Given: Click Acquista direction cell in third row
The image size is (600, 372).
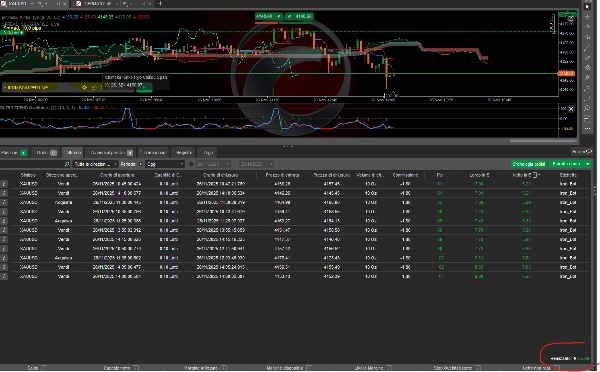Looking at the screenshot, I should [63, 202].
